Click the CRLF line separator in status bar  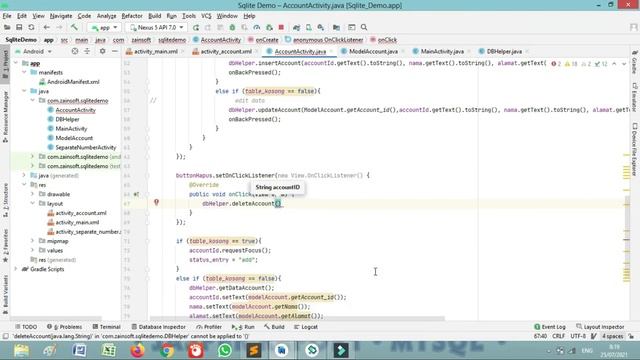coord(558,336)
